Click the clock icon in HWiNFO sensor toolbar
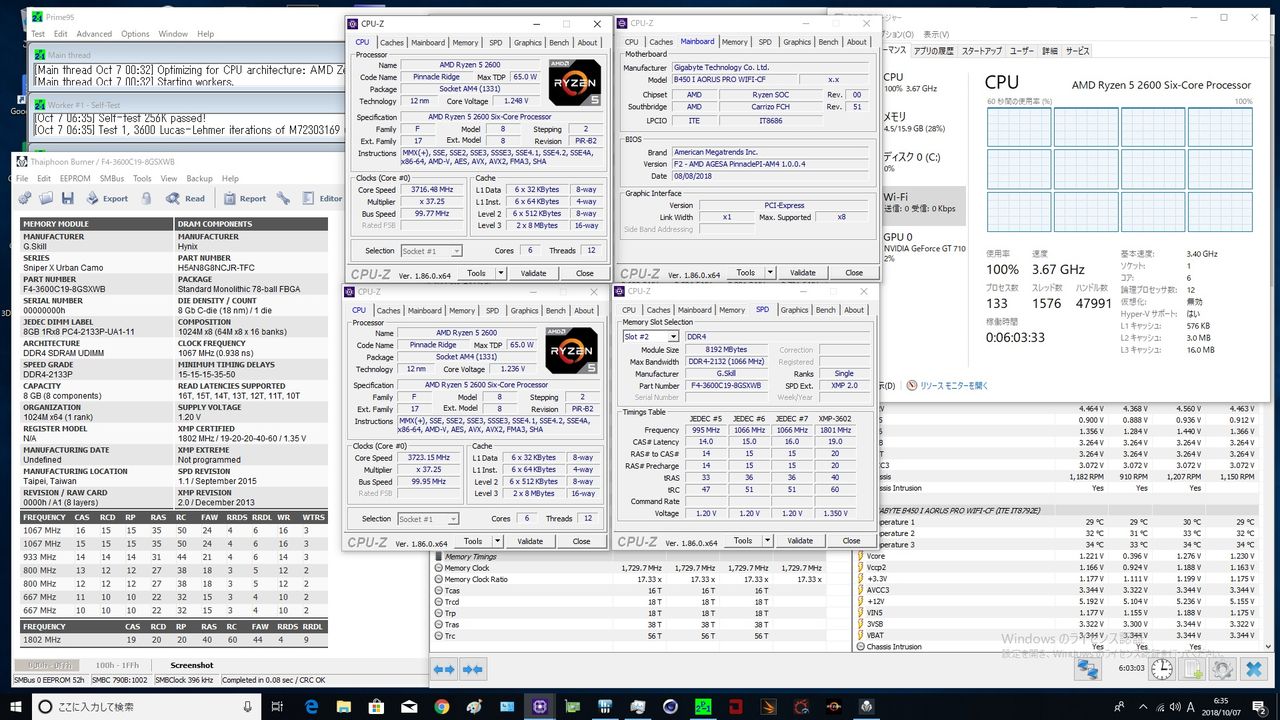 [1162, 669]
